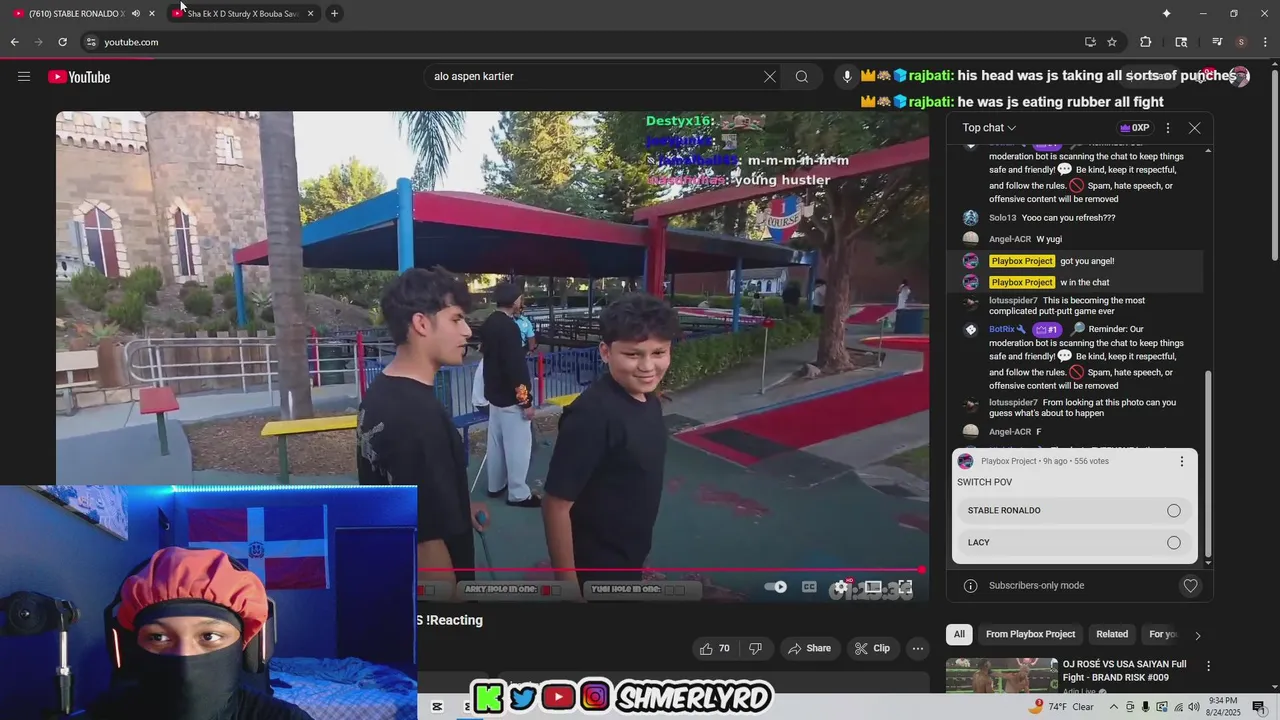This screenshot has height=720, width=1280.
Task: Bookmark this page with star icon
Action: pyautogui.click(x=1112, y=42)
